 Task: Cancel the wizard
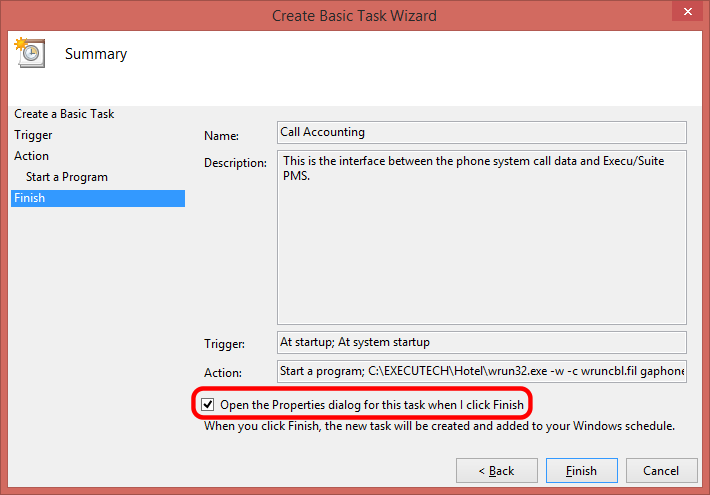pyautogui.click(x=661, y=471)
